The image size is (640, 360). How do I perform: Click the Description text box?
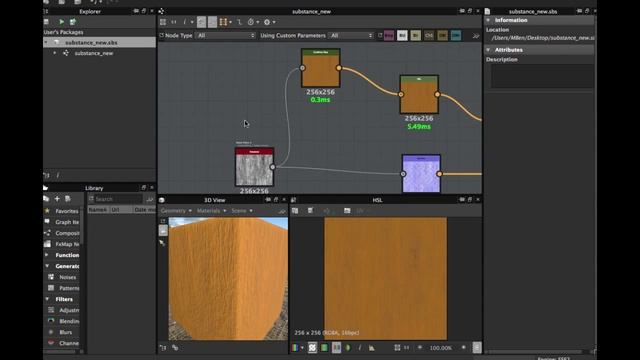[542, 76]
